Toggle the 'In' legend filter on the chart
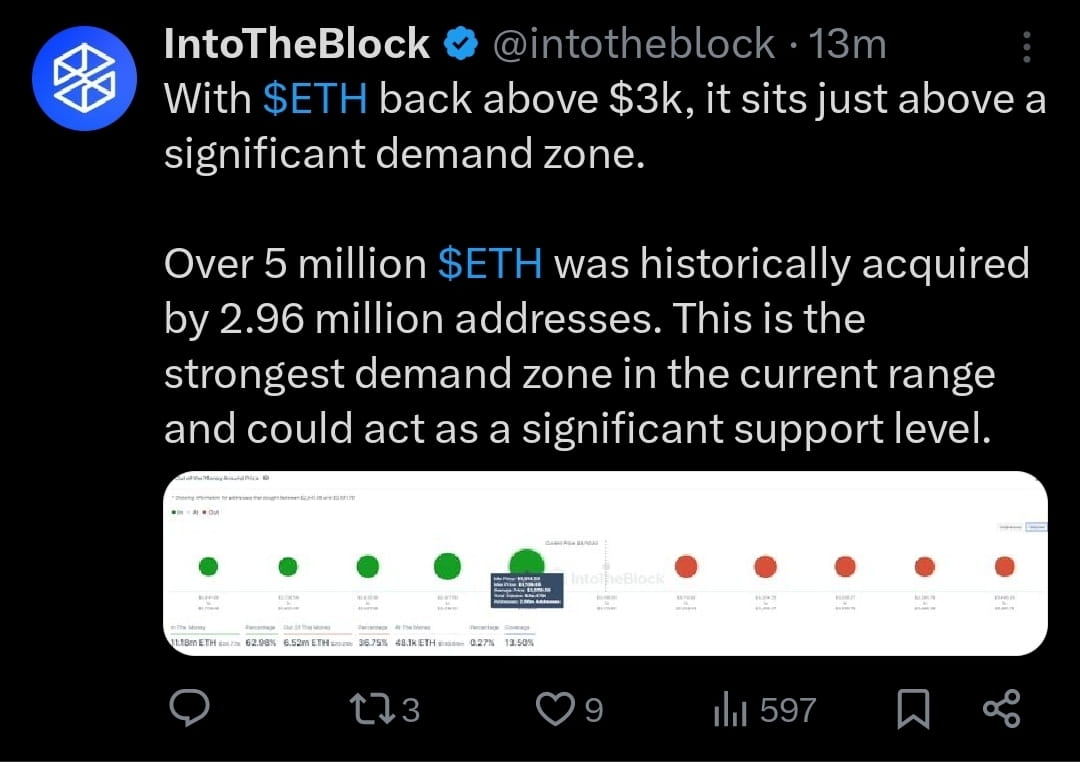The width and height of the screenshot is (1080, 762). click(x=178, y=512)
